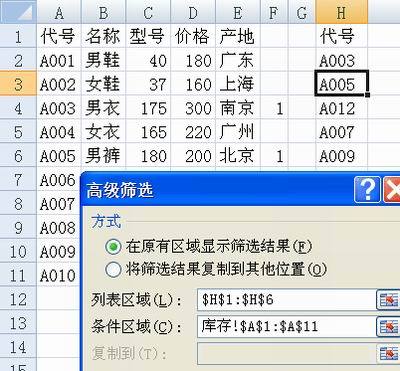Click cell A8 with A007
The width and height of the screenshot is (400, 371).
59,203
